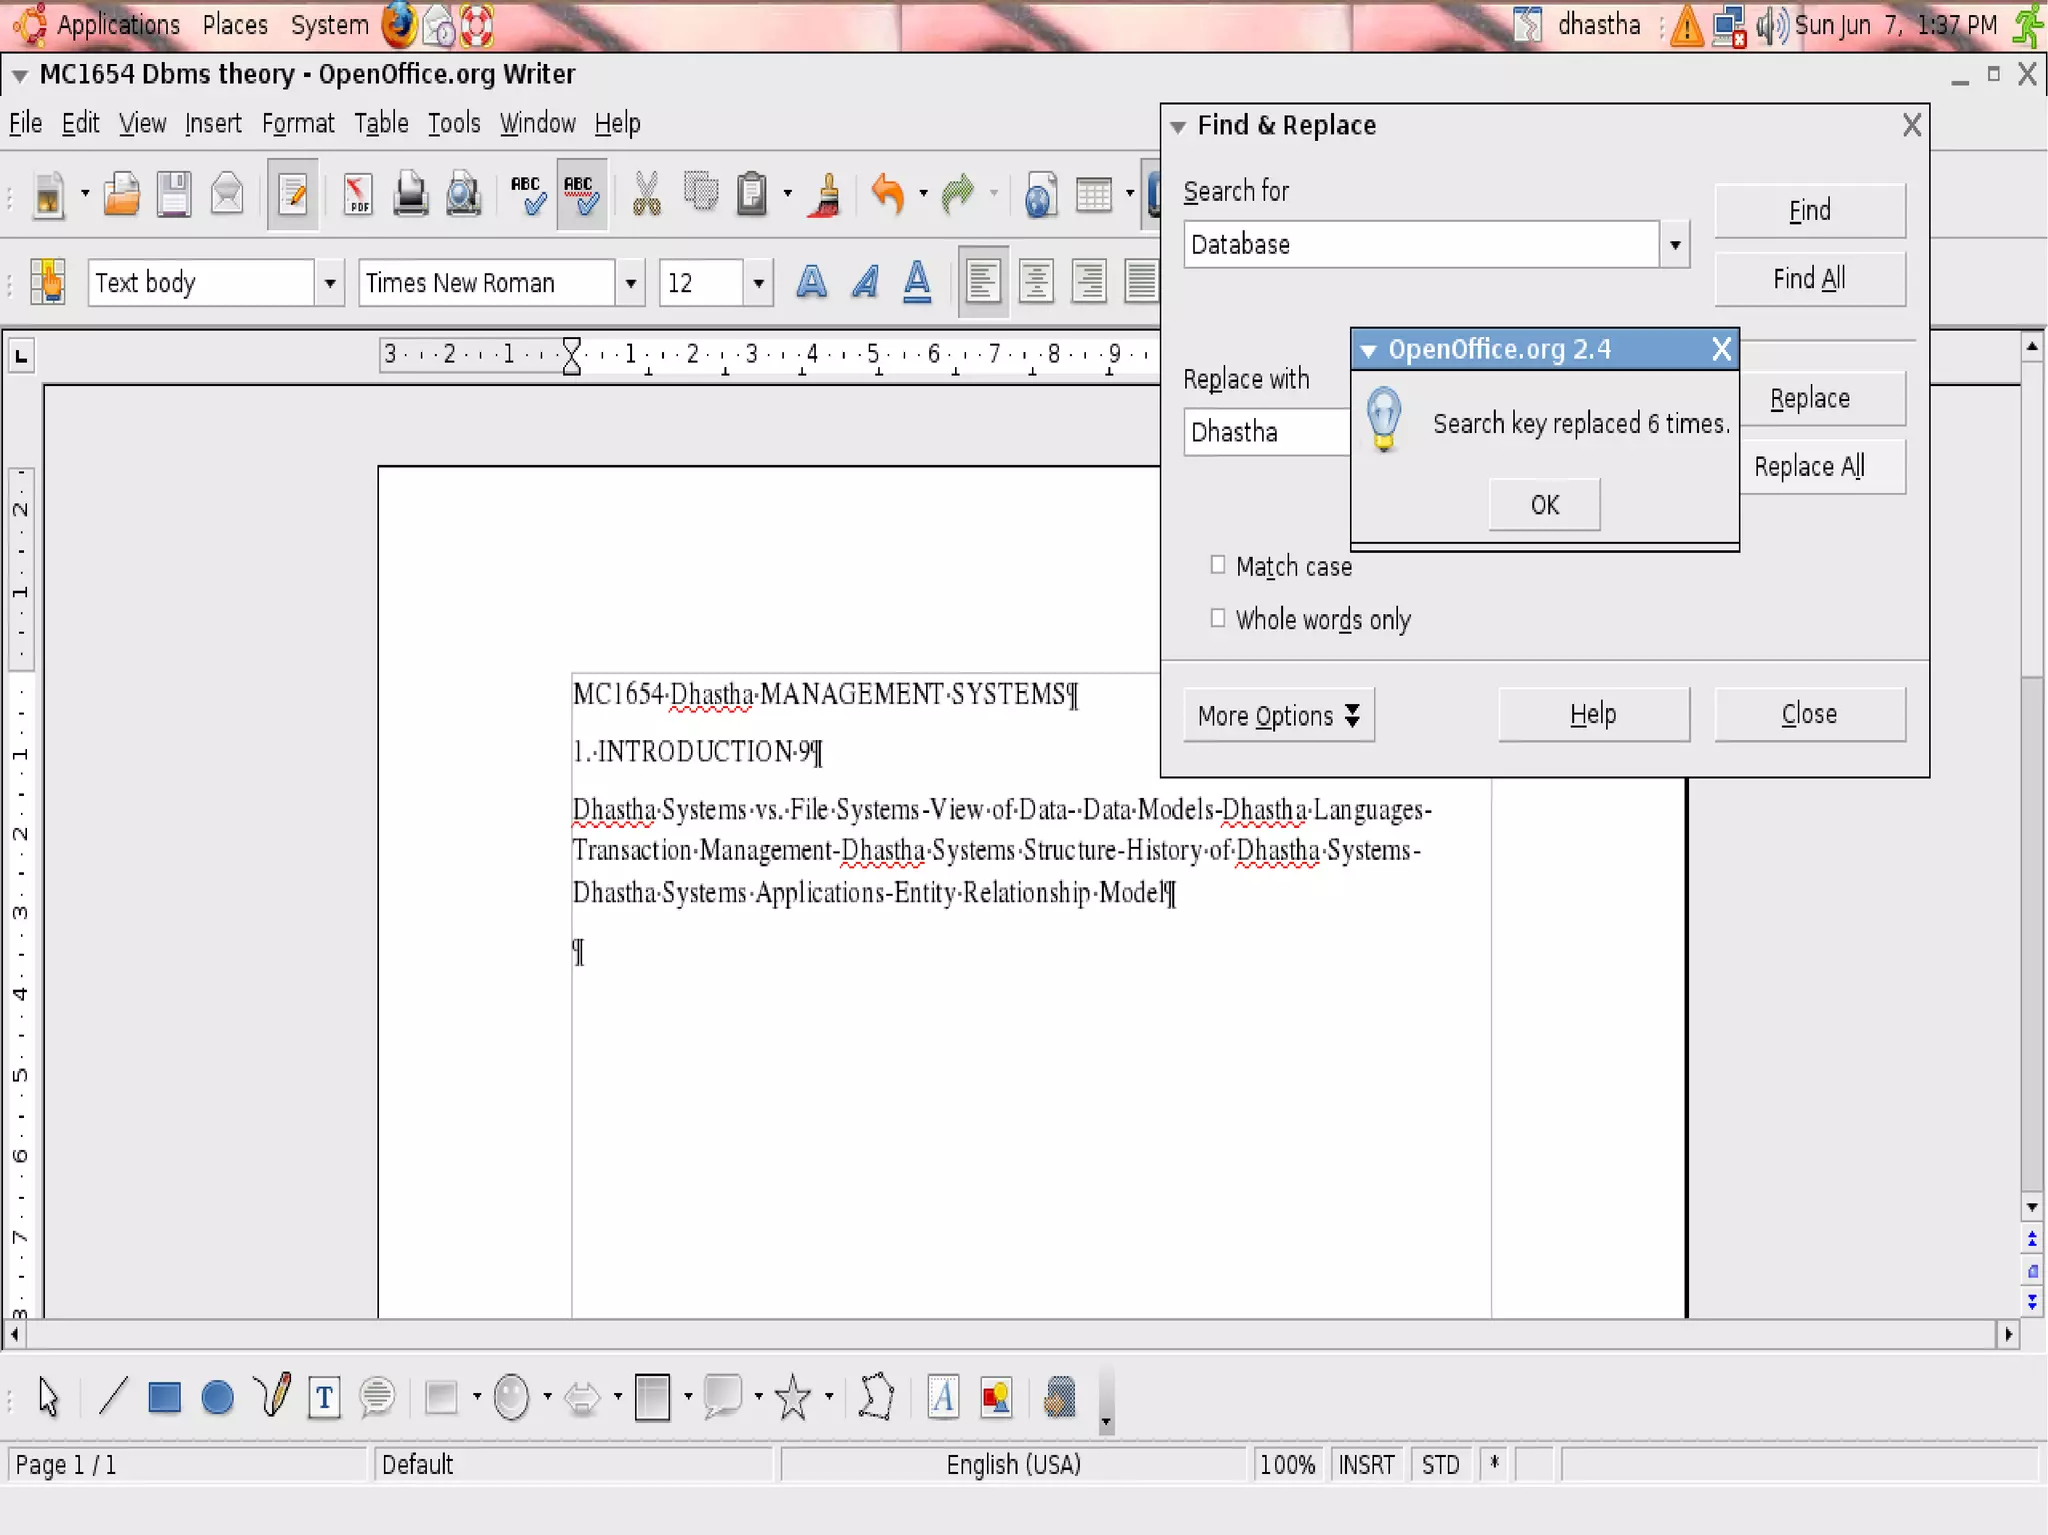2048x1535 pixels.
Task: Toggle Underline formatting A icon
Action: pyautogui.click(x=917, y=282)
